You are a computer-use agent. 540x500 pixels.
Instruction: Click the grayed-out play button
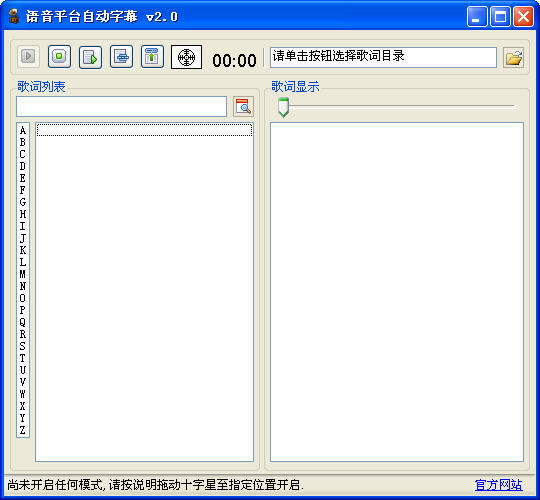point(29,56)
